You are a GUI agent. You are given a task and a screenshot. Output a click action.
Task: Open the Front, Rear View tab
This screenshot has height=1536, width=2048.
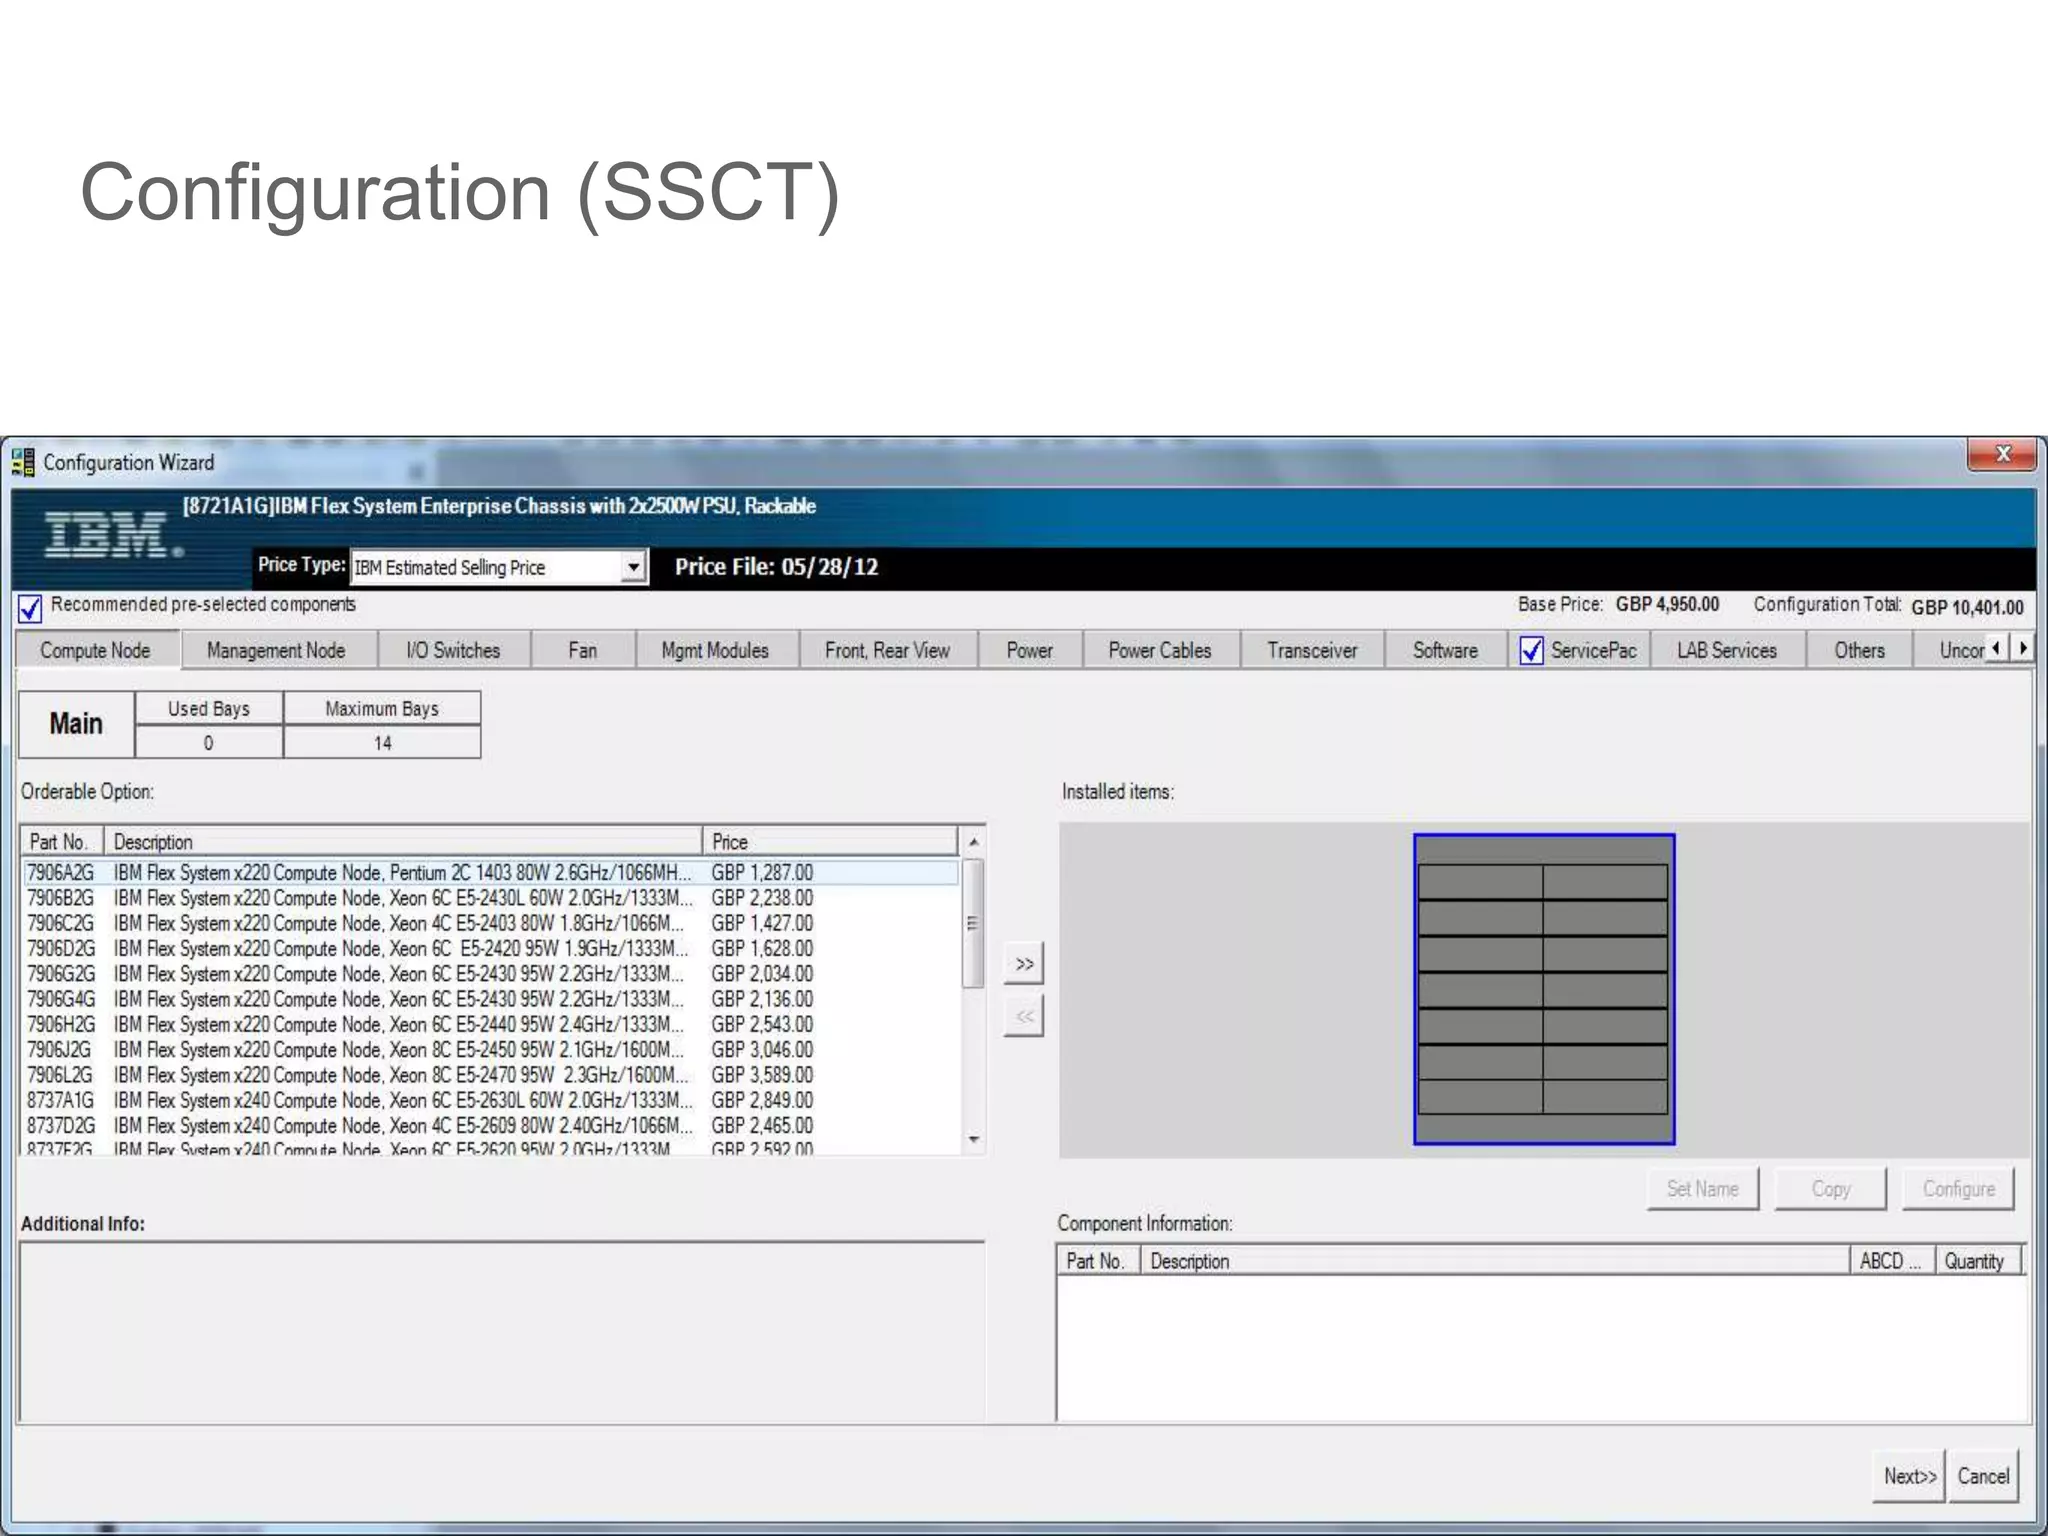tap(887, 651)
